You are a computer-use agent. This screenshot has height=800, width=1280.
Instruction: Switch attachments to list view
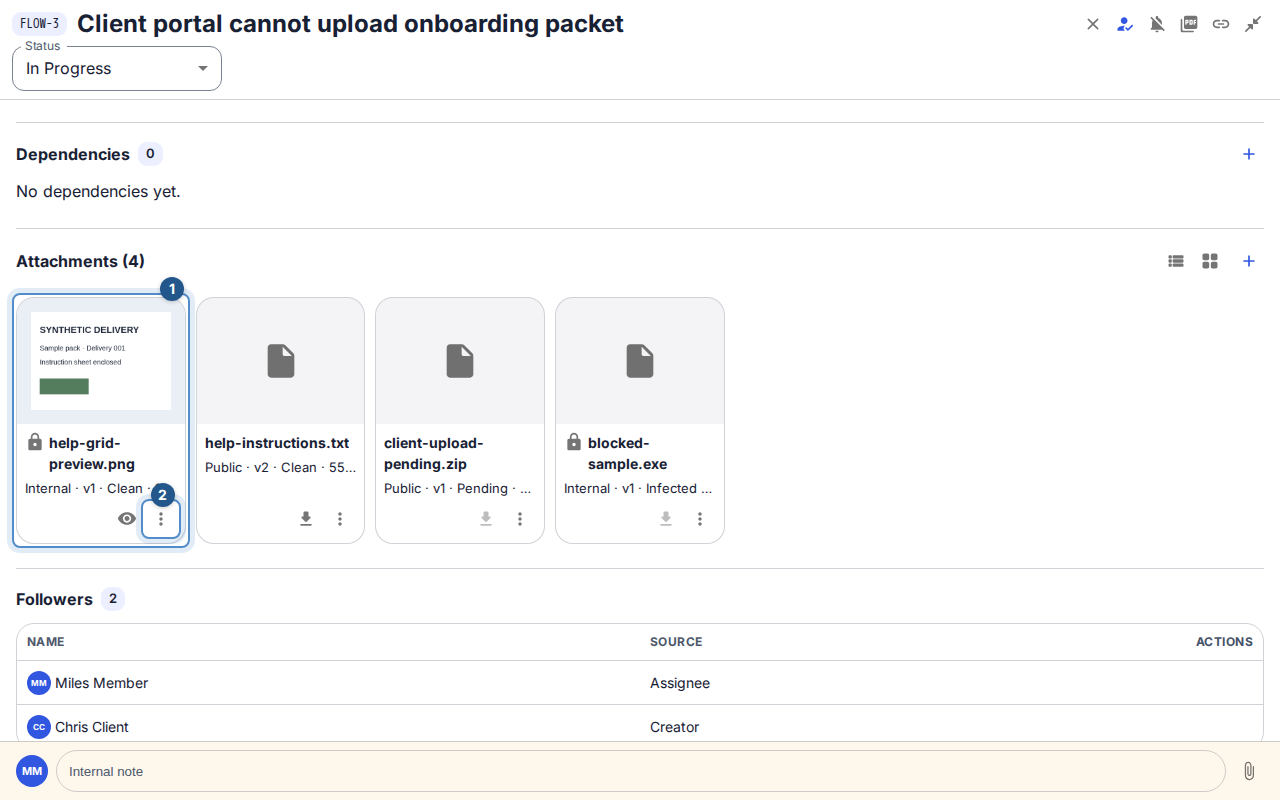tap(1176, 261)
